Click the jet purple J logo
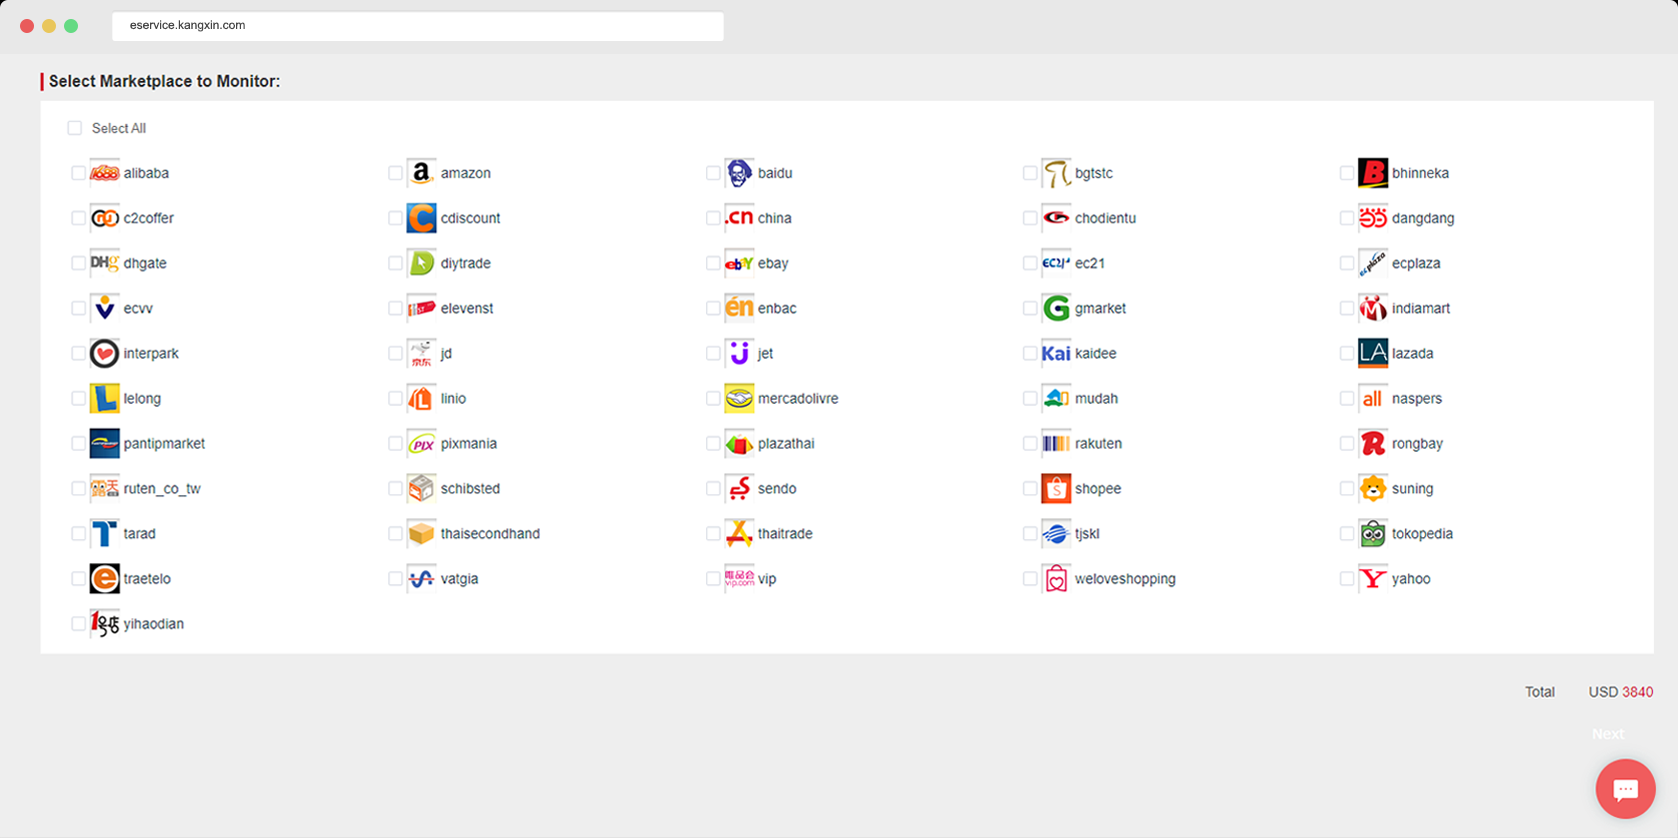The height and width of the screenshot is (838, 1678). [739, 353]
